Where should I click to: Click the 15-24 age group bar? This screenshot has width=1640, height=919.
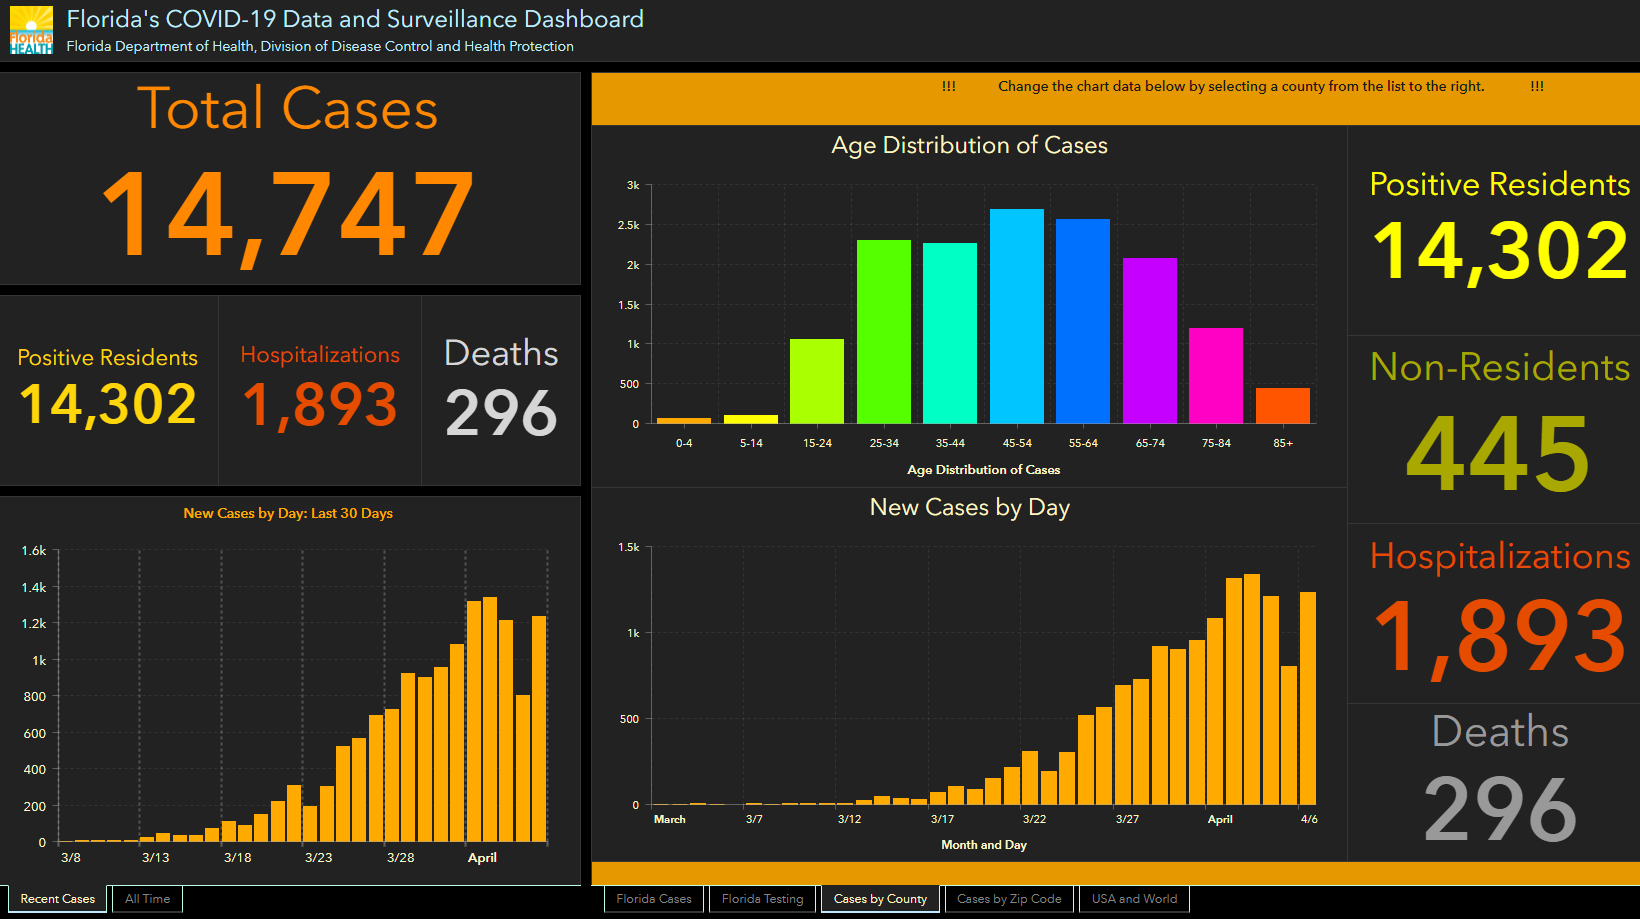click(817, 381)
